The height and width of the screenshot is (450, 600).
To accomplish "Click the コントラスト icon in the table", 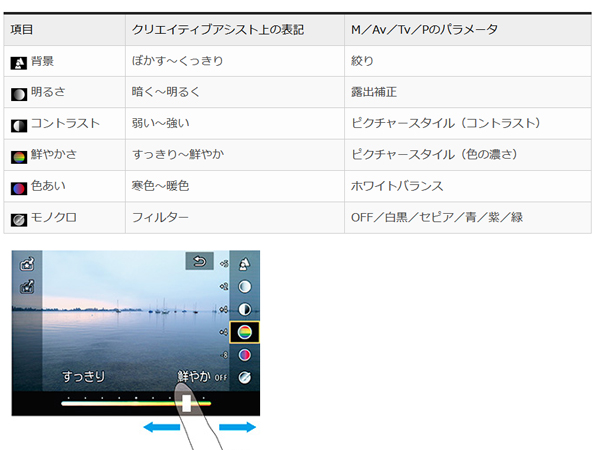I will click(19, 126).
